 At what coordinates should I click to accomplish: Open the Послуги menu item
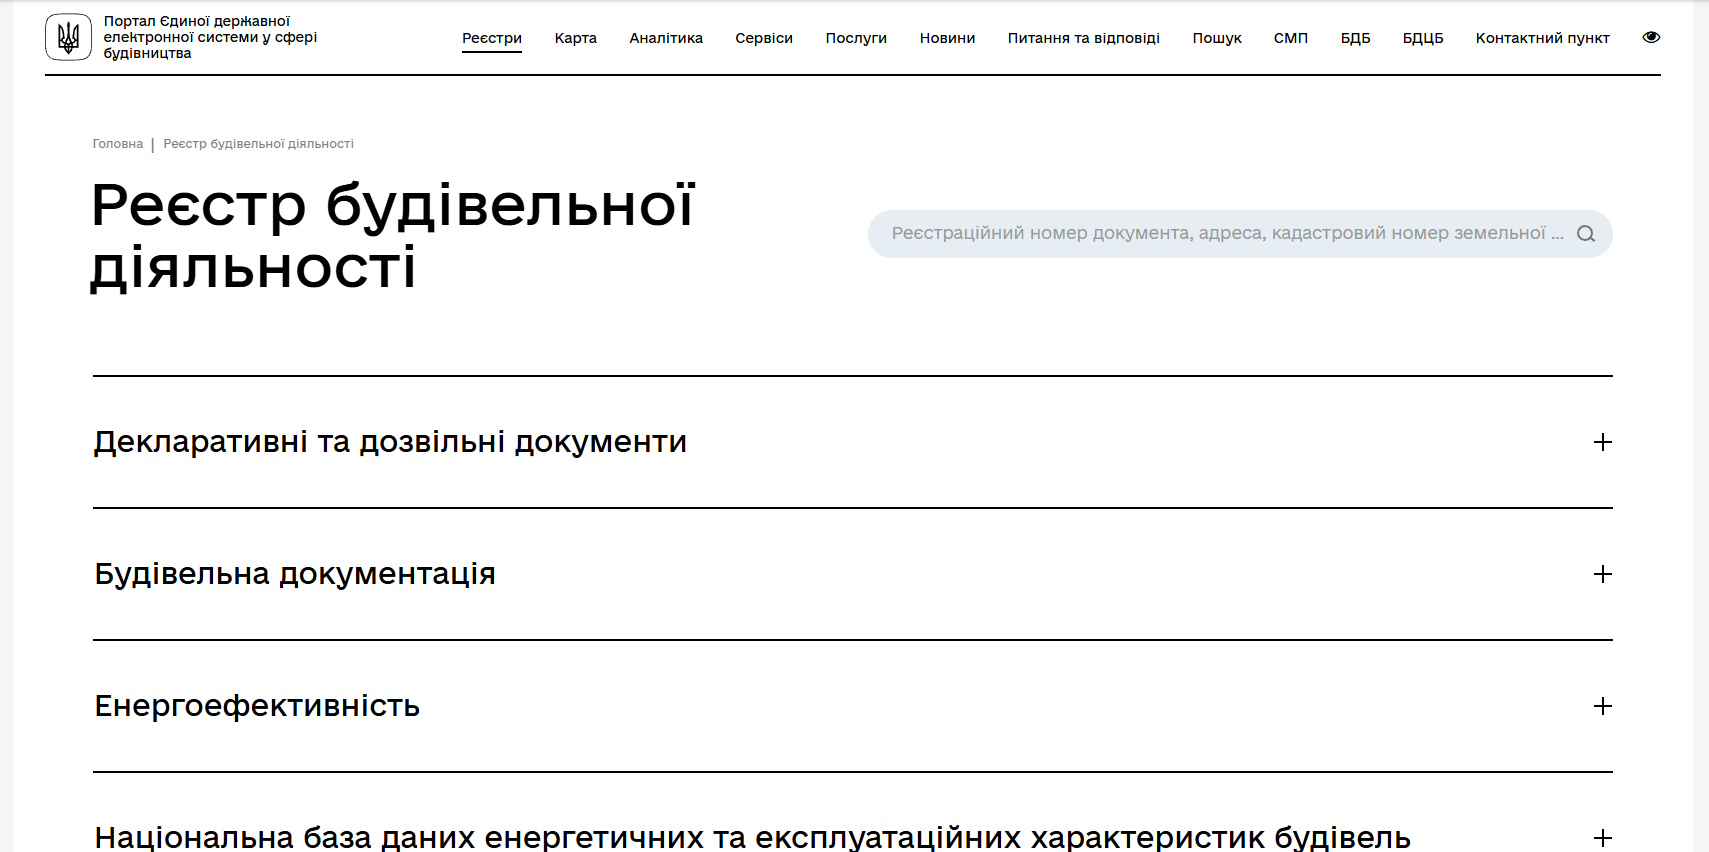[856, 38]
